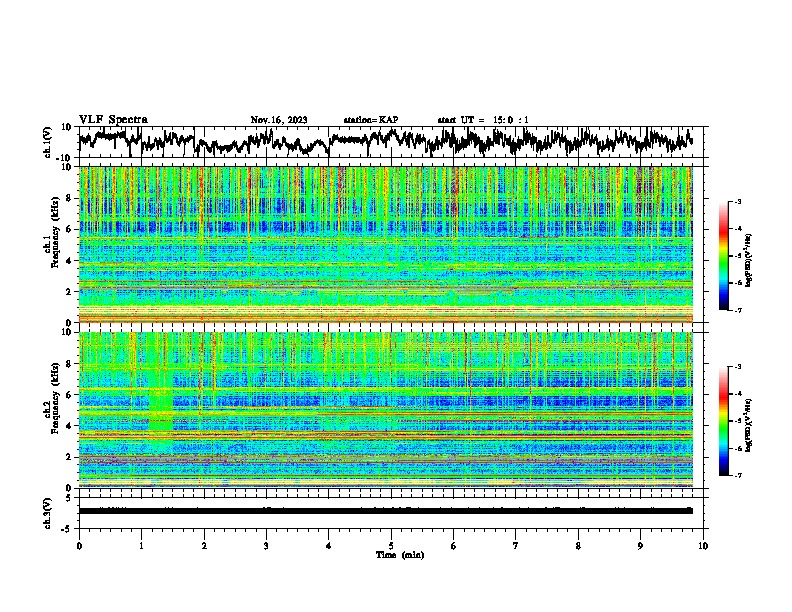Click time-axis tick label "0"
792x612 pixels.
pos(79,546)
